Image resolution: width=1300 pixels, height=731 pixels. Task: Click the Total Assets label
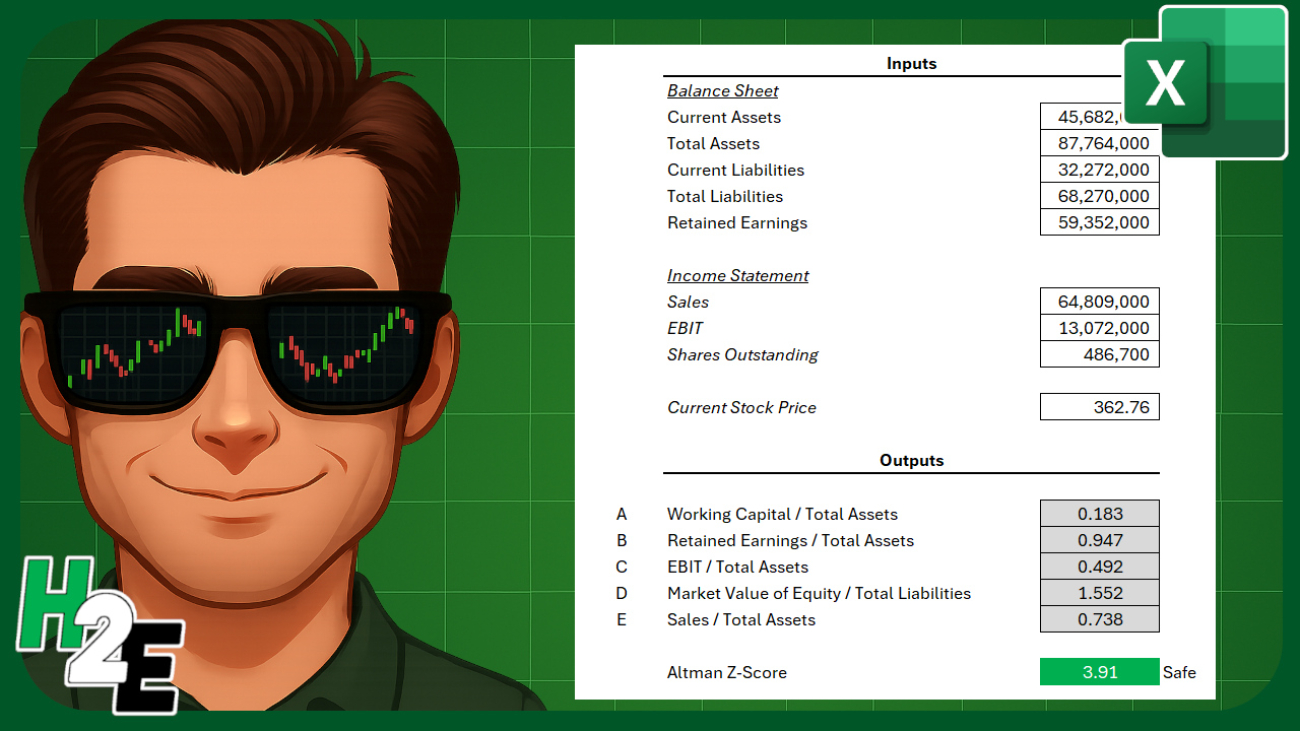click(x=713, y=143)
